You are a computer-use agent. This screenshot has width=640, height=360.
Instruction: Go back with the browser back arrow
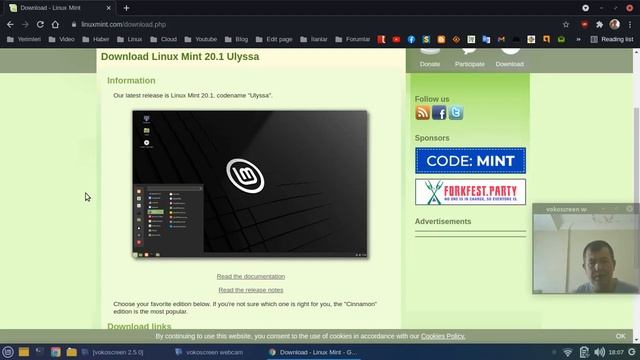pyautogui.click(x=10, y=24)
